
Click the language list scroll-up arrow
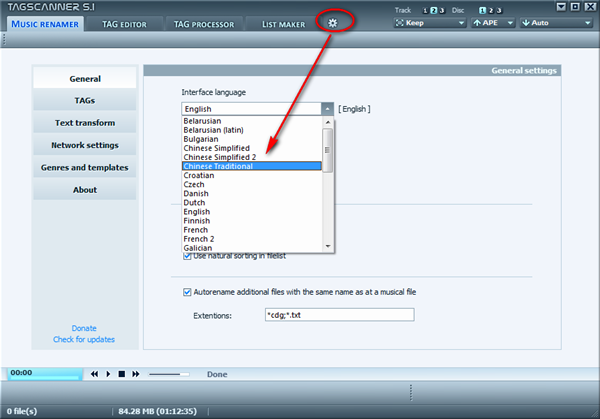pos(328,122)
